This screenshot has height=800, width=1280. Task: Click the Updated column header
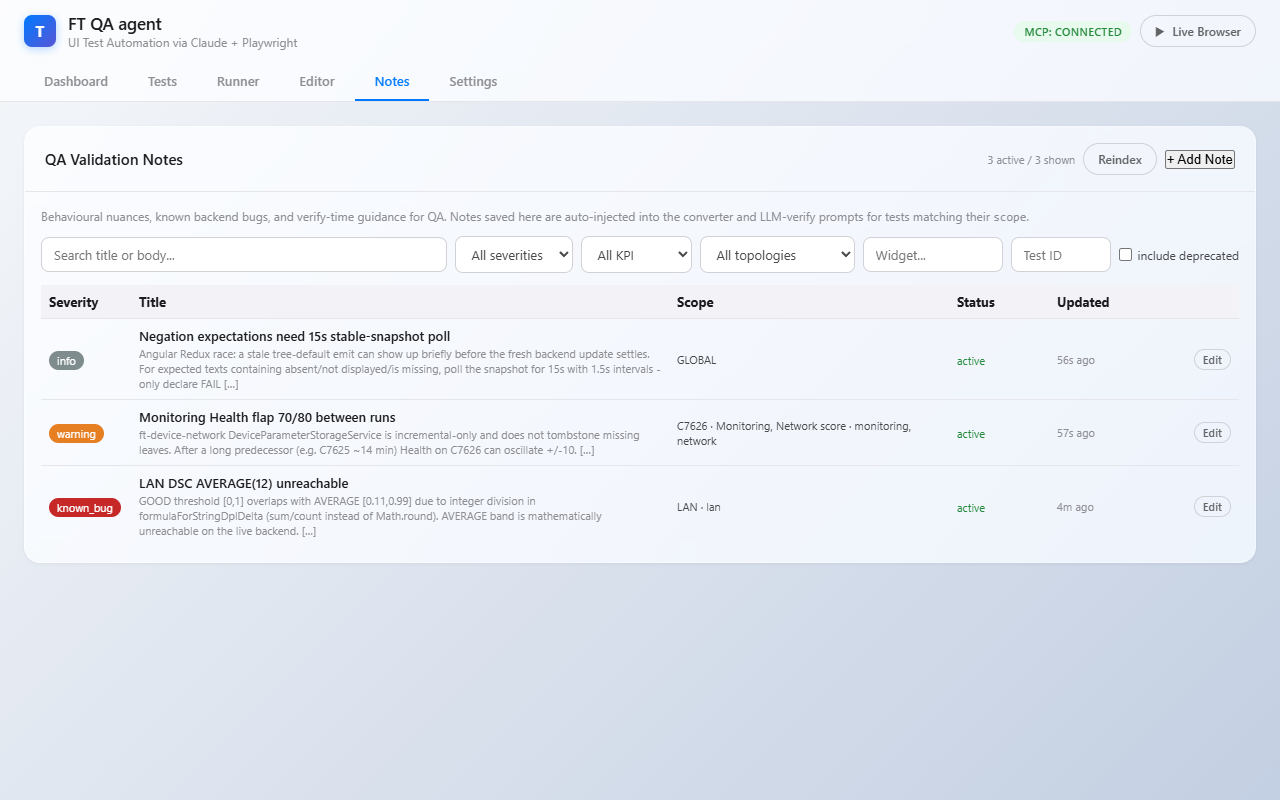click(x=1083, y=302)
